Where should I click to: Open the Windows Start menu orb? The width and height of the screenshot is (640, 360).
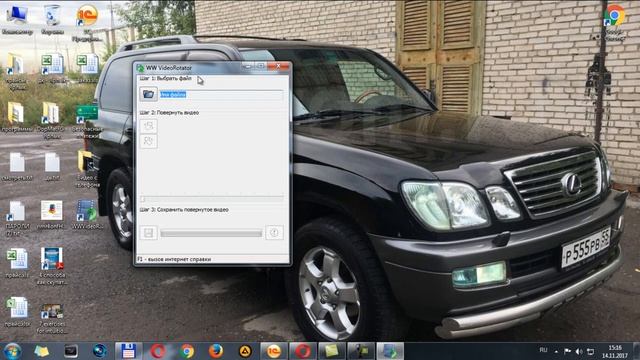(x=12, y=351)
